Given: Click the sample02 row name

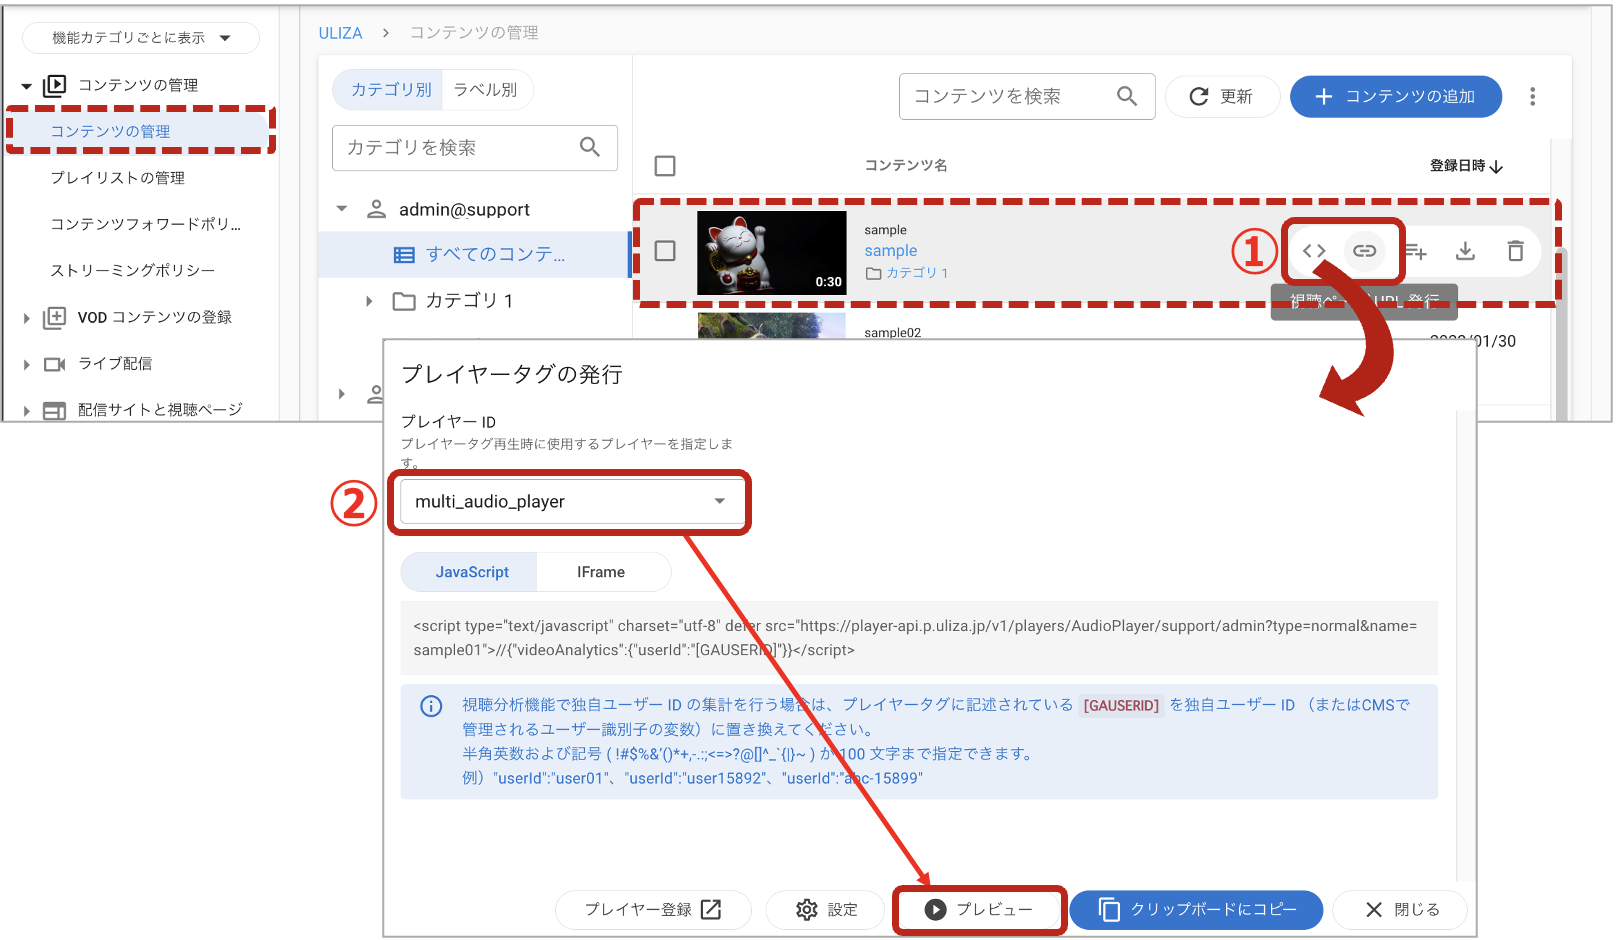Looking at the screenshot, I should 893,333.
